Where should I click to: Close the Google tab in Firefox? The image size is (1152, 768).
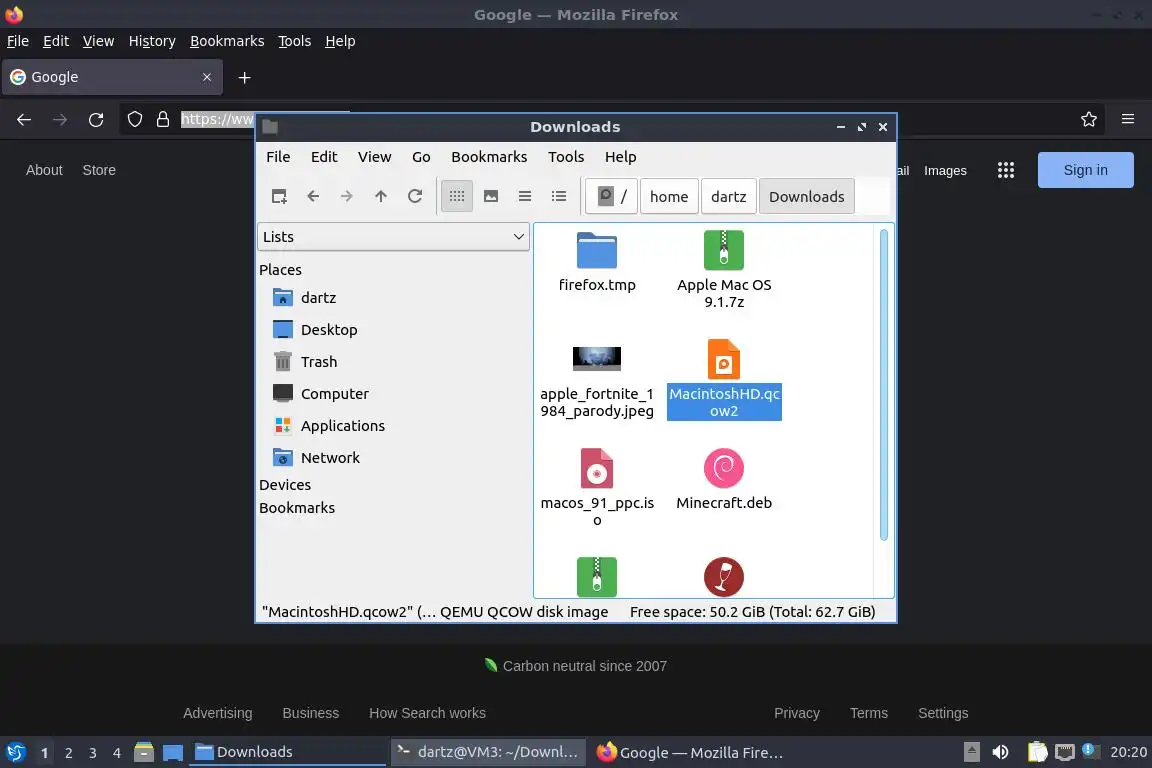207,77
